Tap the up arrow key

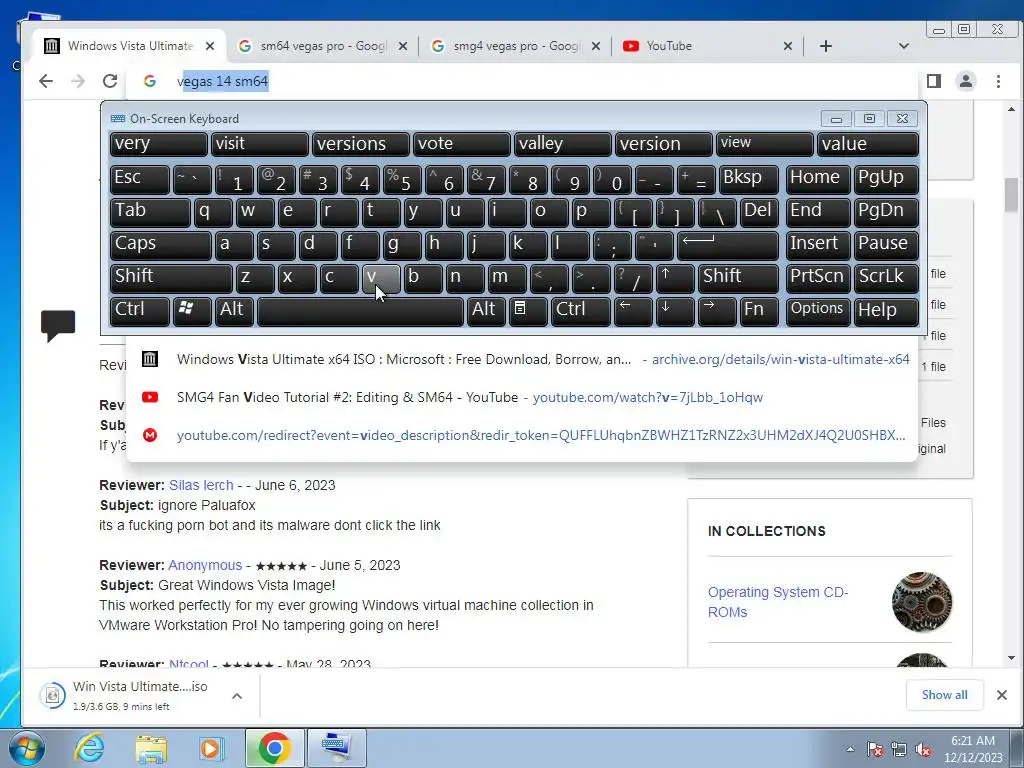click(x=675, y=278)
